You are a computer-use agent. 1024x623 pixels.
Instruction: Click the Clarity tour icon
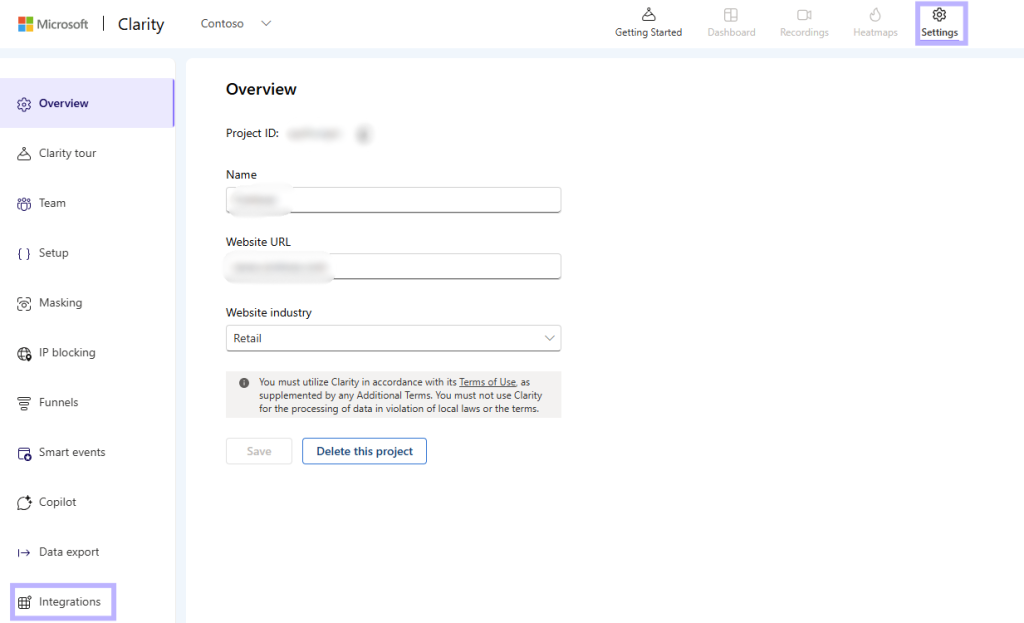pos(24,154)
